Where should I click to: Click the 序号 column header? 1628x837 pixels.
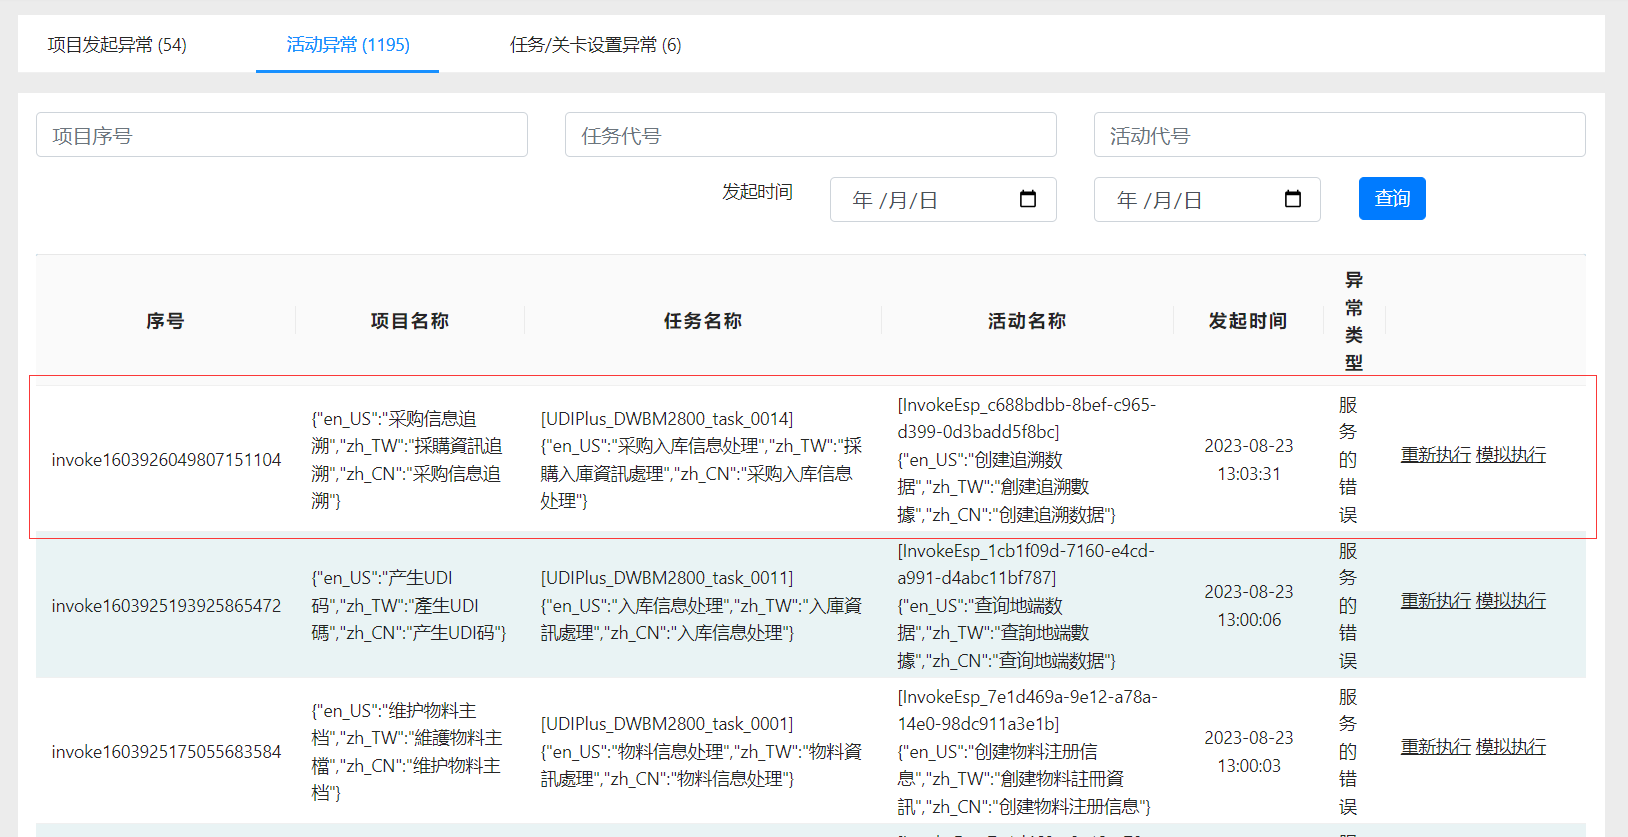[165, 321]
